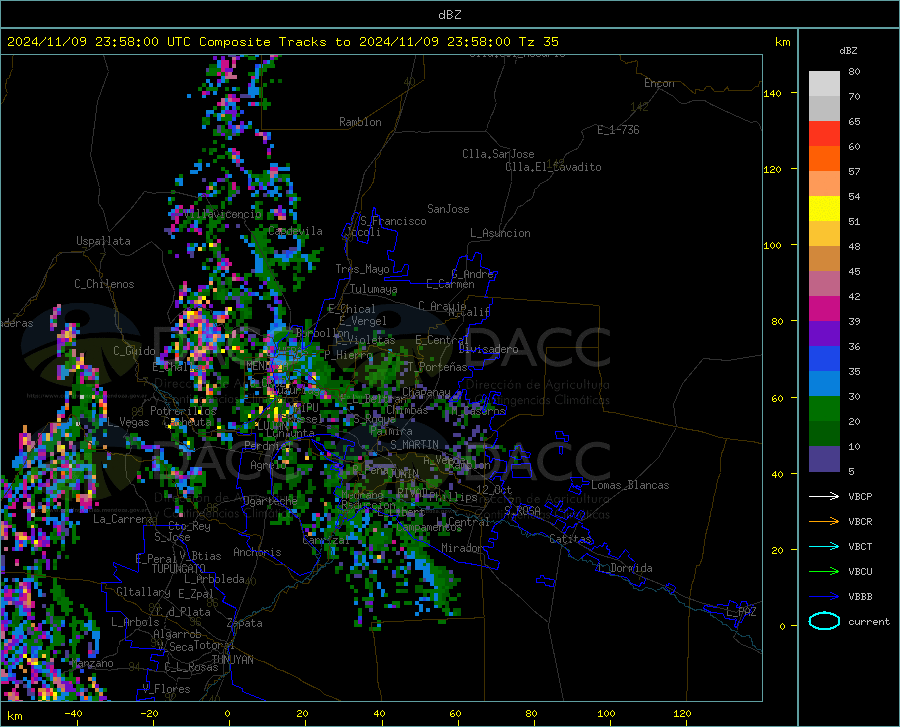Click the L_Vegas map label
This screenshot has width=900, height=727.
128,422
